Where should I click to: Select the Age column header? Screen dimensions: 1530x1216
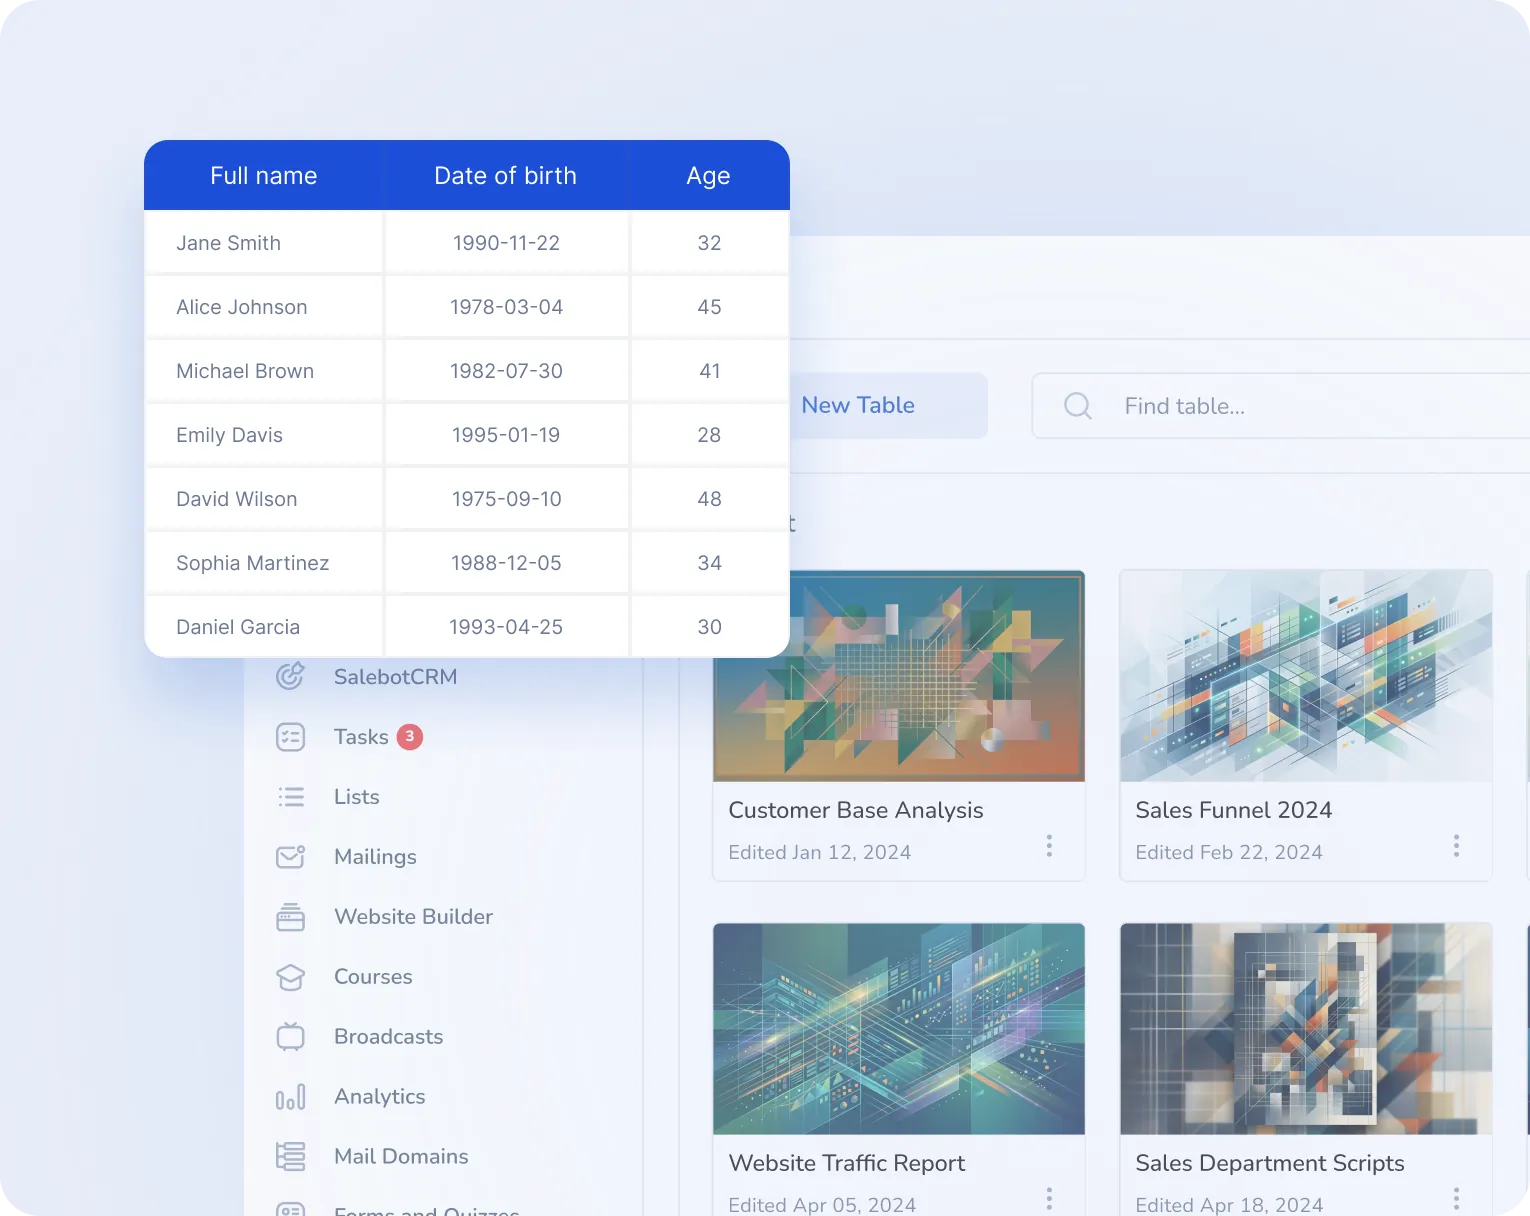pos(708,175)
